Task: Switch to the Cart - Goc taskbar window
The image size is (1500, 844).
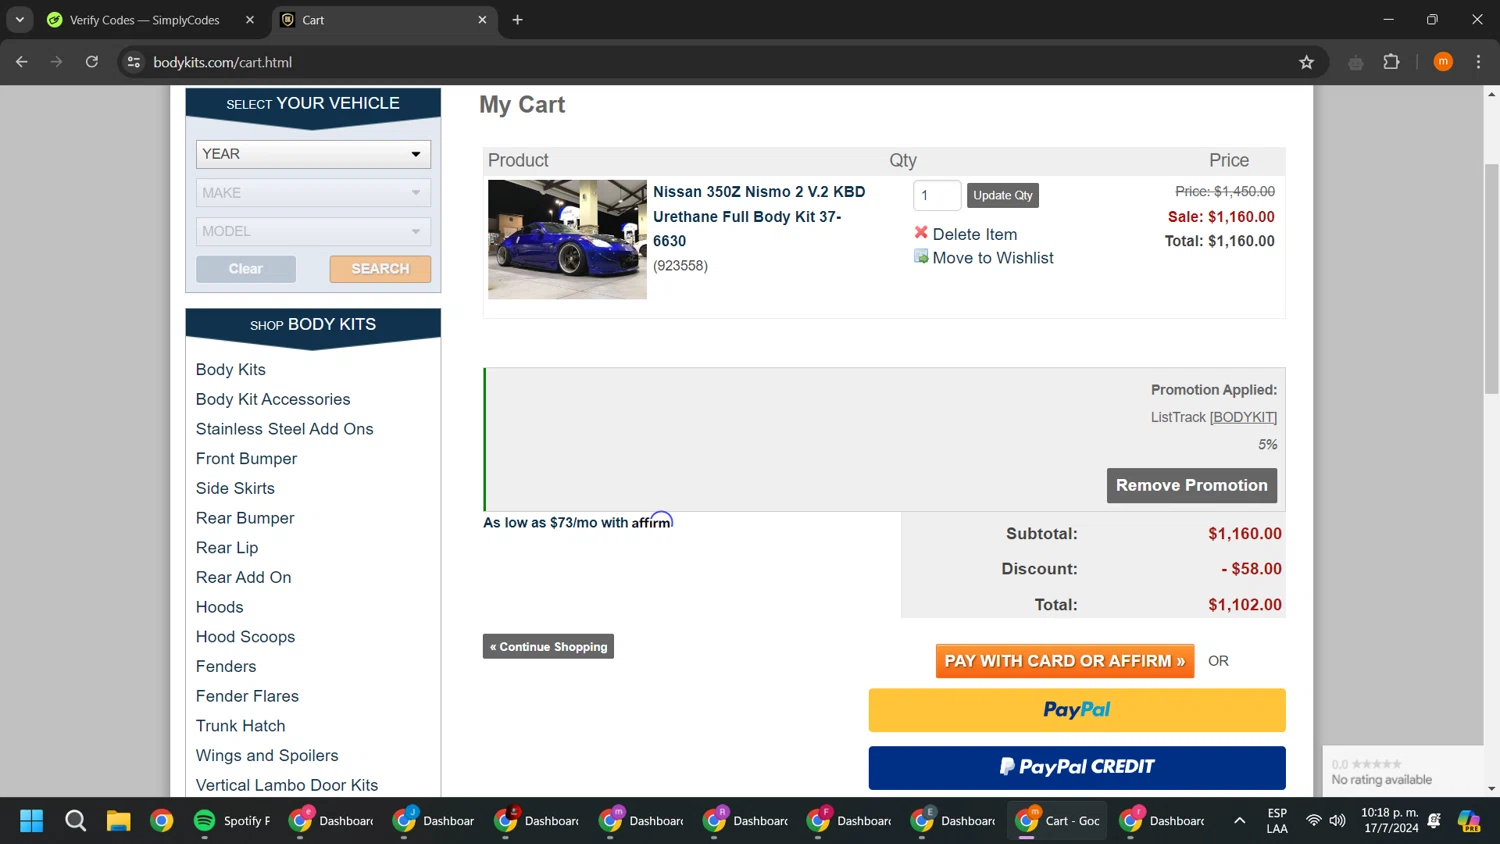Action: (1058, 821)
